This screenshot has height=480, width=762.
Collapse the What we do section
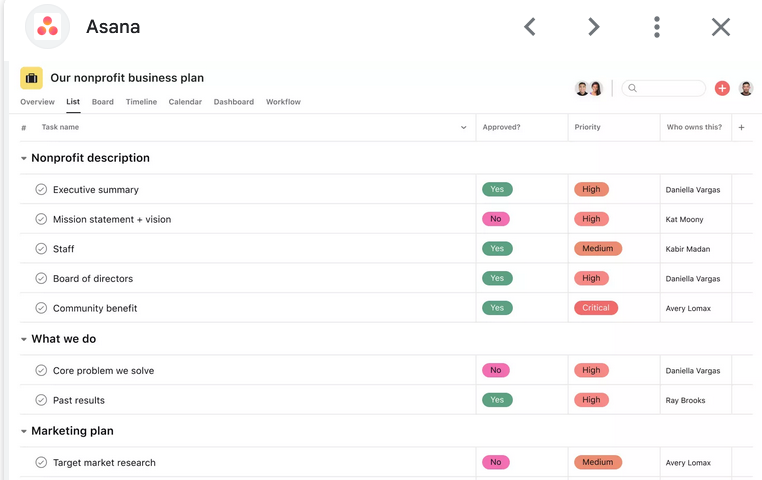click(x=24, y=339)
